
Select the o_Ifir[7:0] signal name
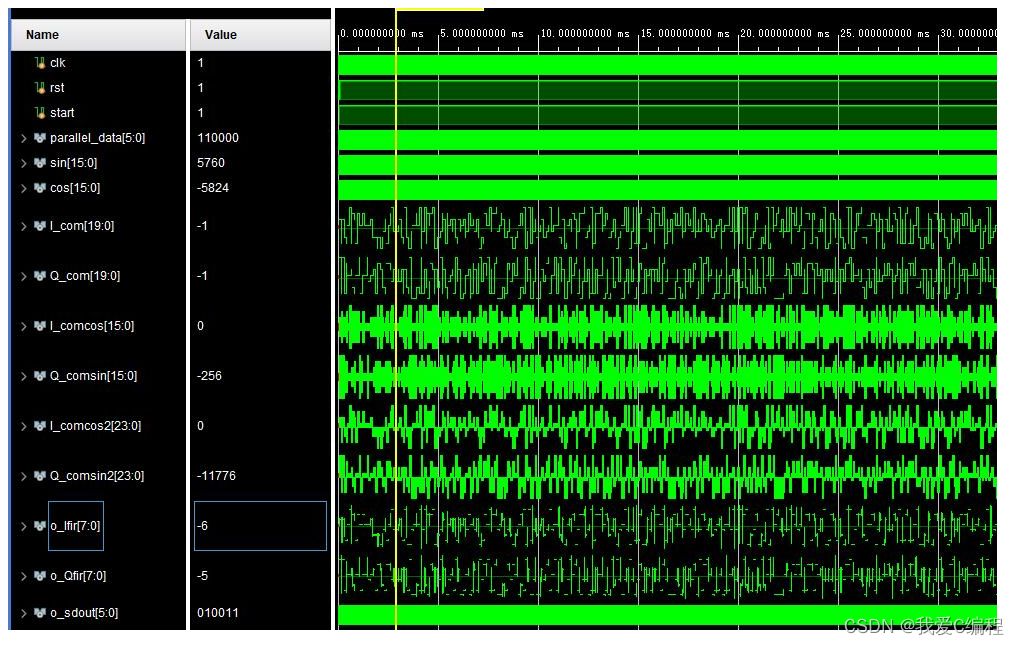pyautogui.click(x=75, y=526)
